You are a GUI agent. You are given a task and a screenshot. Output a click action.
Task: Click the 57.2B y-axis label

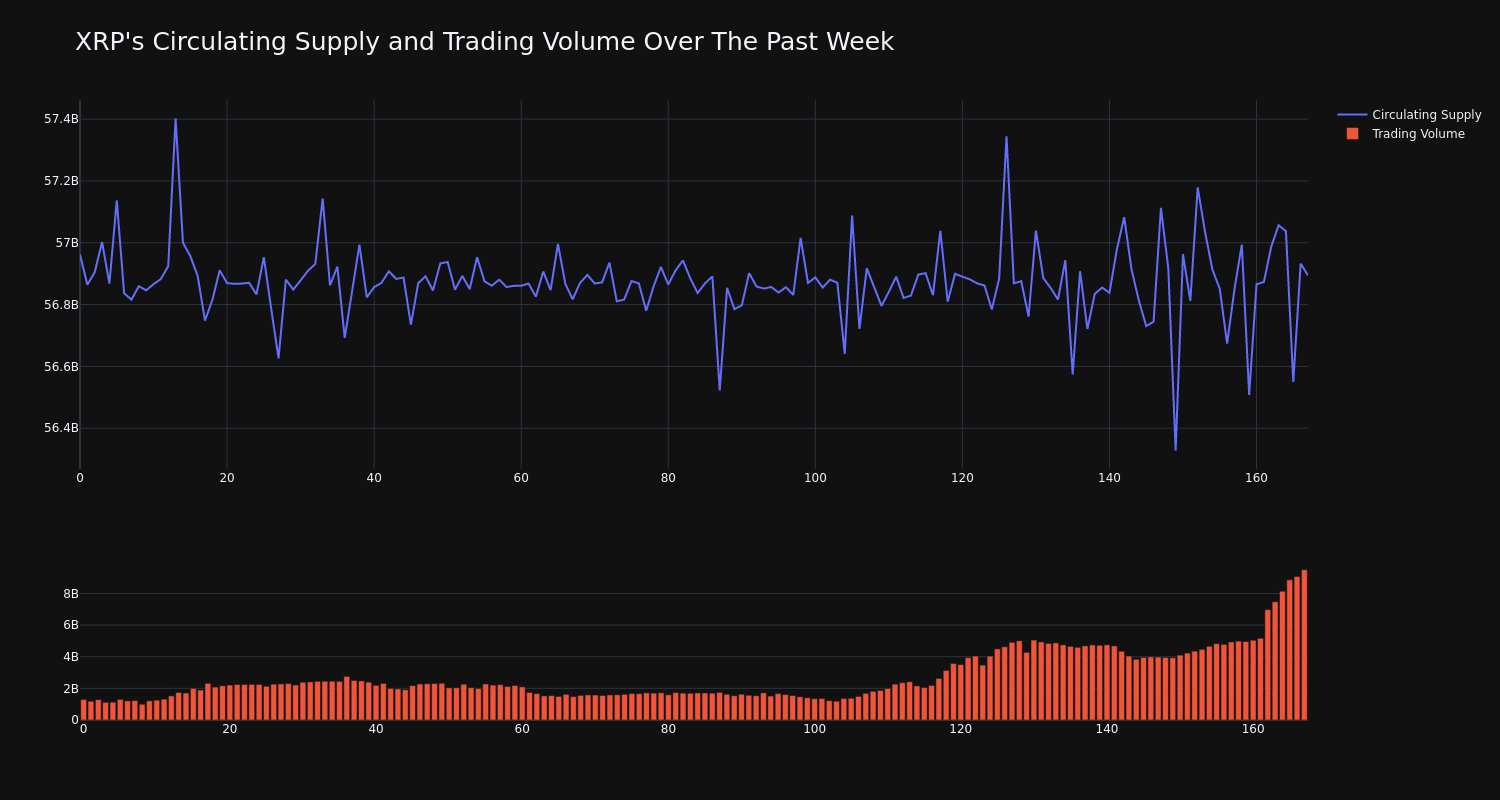pos(61,181)
